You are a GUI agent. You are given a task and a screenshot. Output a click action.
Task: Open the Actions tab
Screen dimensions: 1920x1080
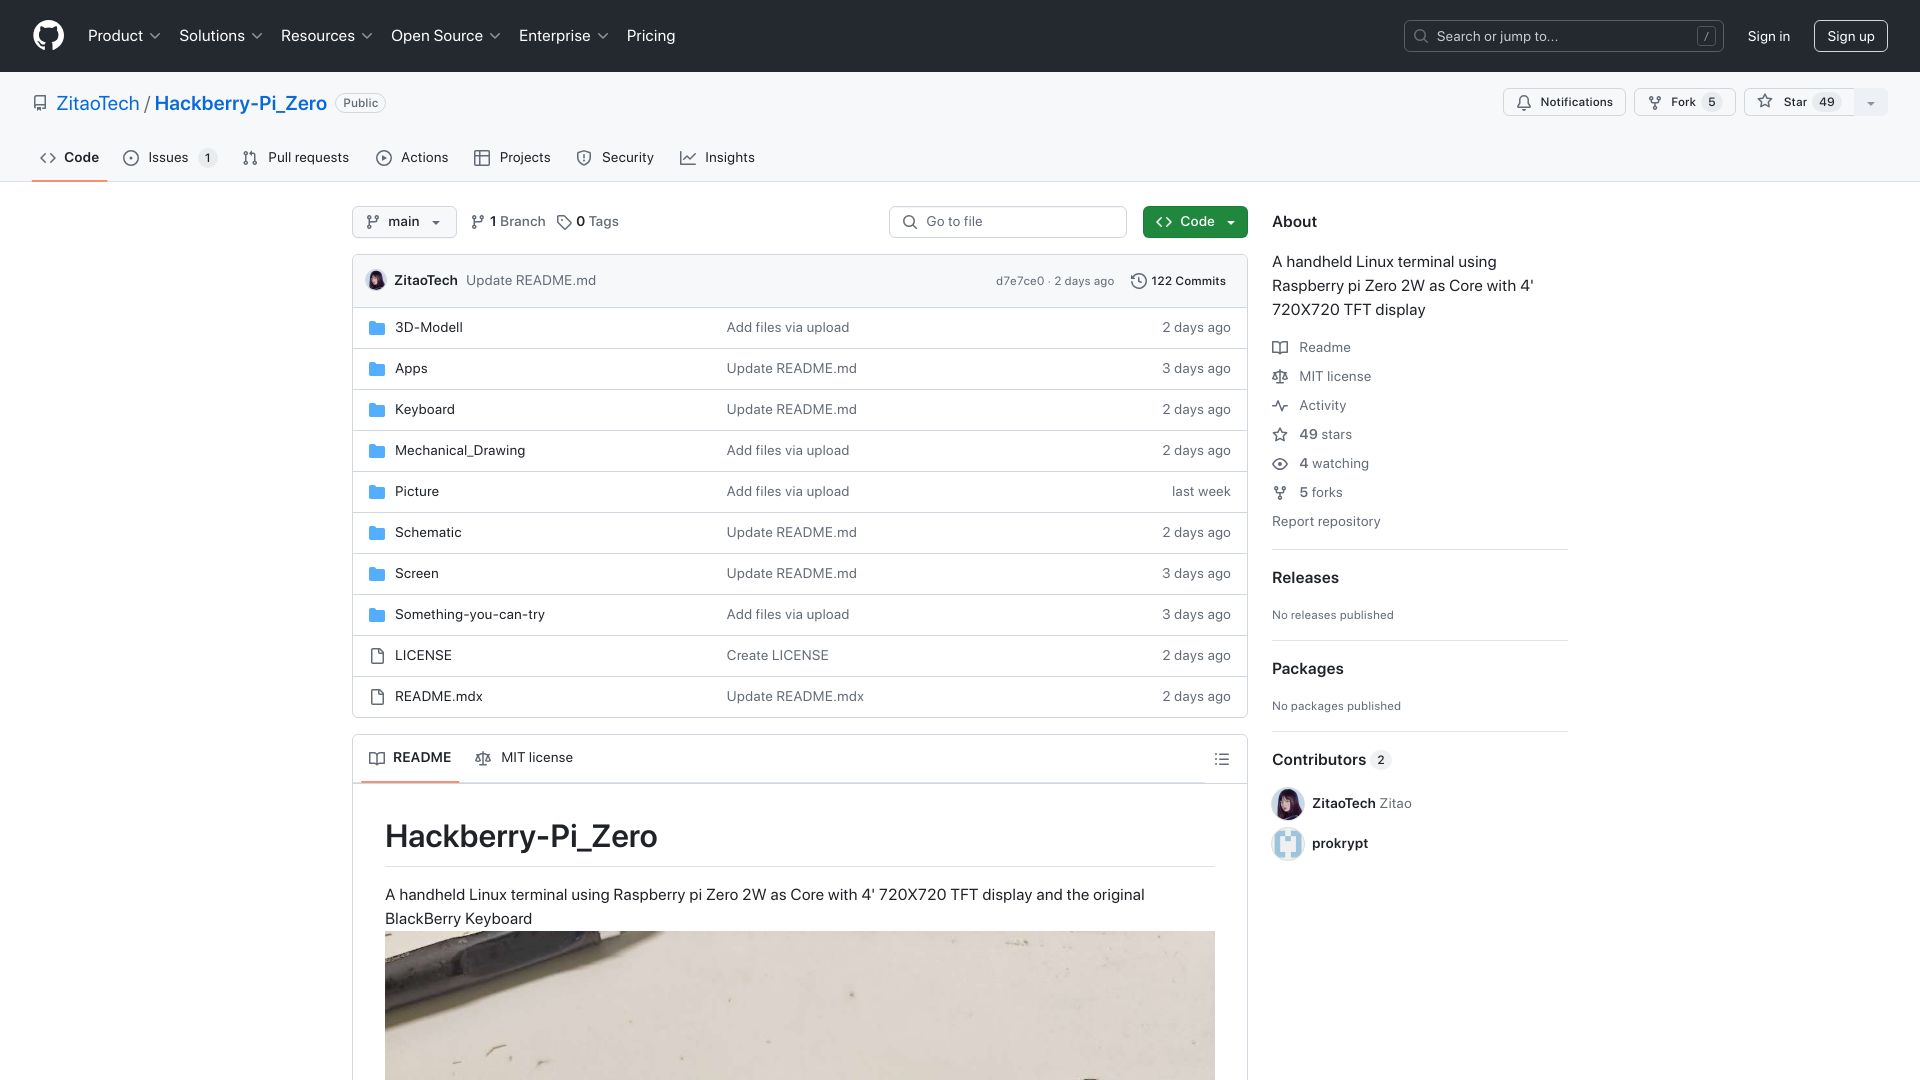412,158
